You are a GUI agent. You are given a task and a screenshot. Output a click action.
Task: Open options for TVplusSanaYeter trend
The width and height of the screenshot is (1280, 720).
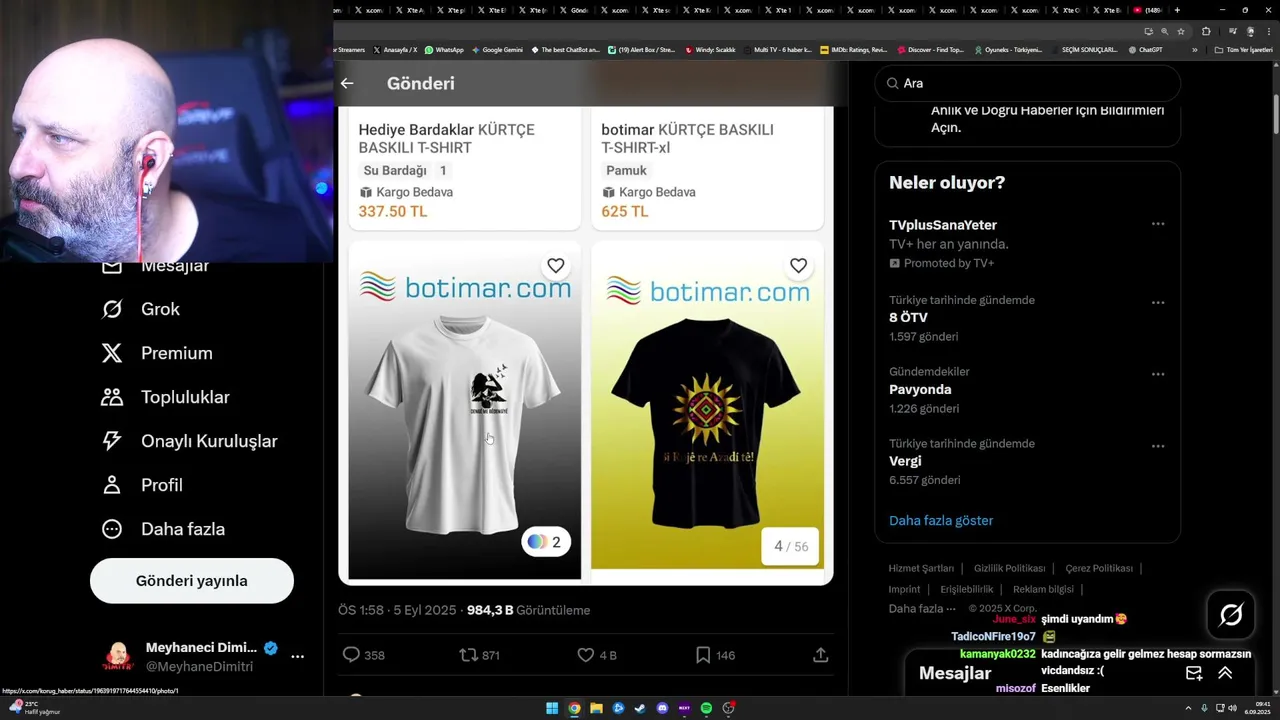click(1158, 224)
